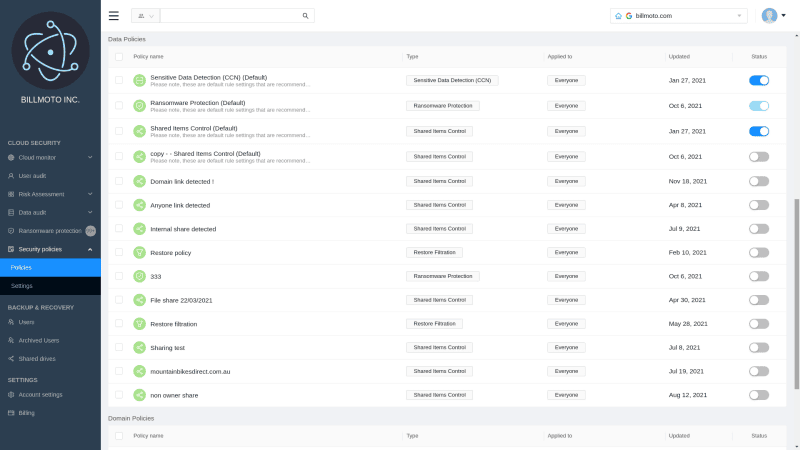Select the checkbox for Restore filtration
Screen dimensions: 800x450
(119, 323)
